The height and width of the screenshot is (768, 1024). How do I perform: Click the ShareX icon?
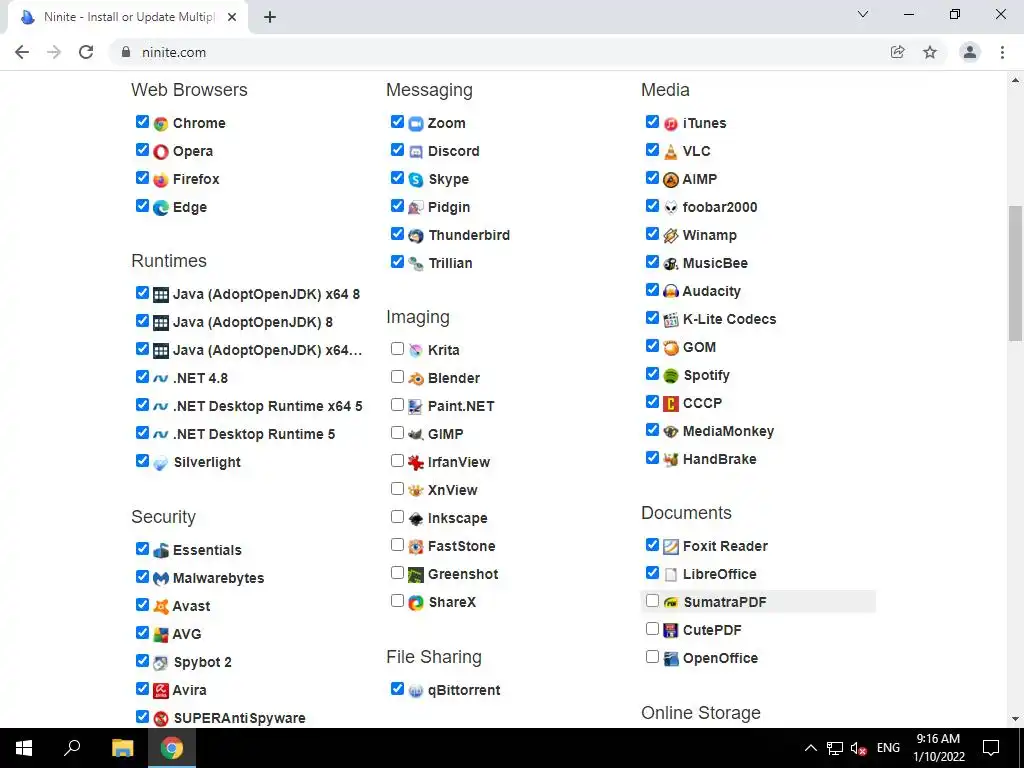[x=416, y=603]
